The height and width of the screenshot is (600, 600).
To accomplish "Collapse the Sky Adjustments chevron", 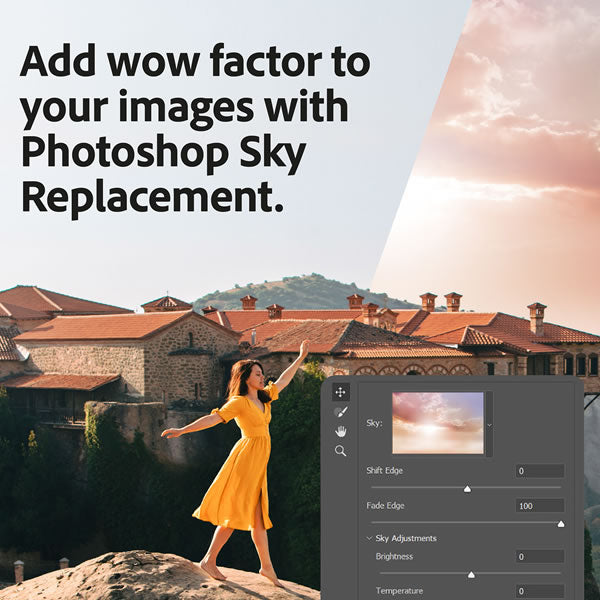I will pyautogui.click(x=369, y=538).
